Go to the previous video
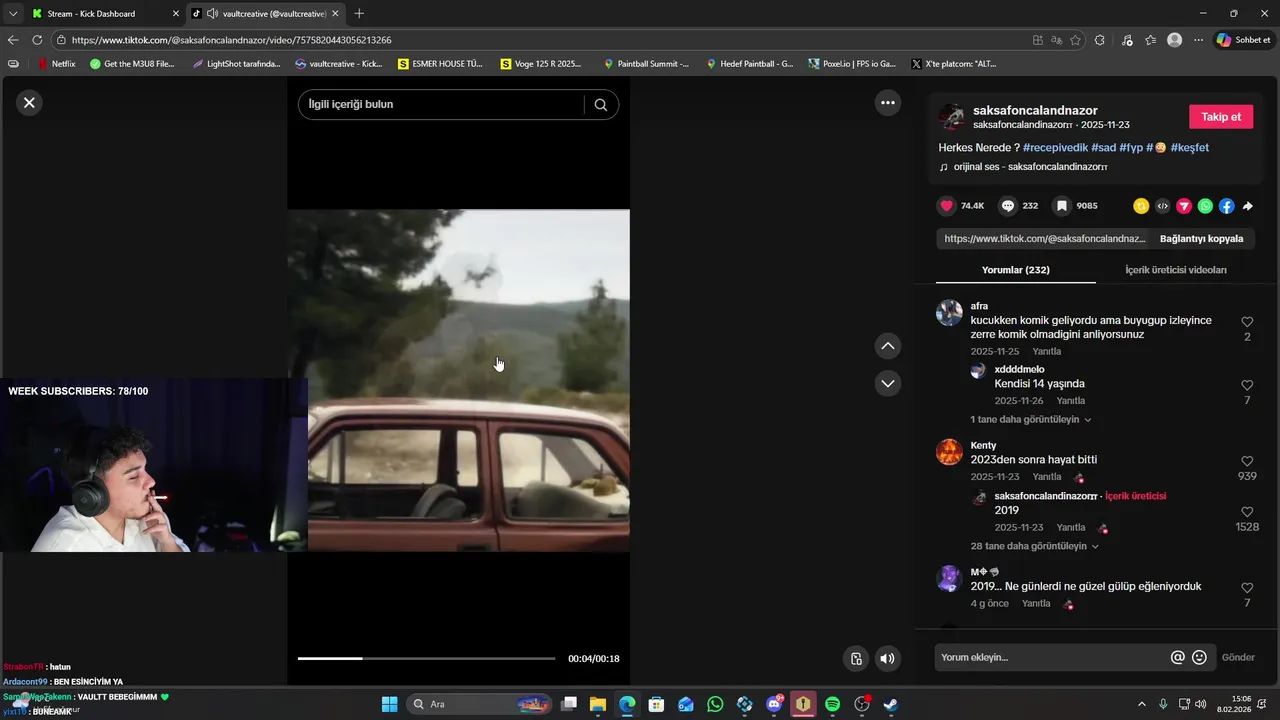The width and height of the screenshot is (1280, 720). click(x=887, y=346)
